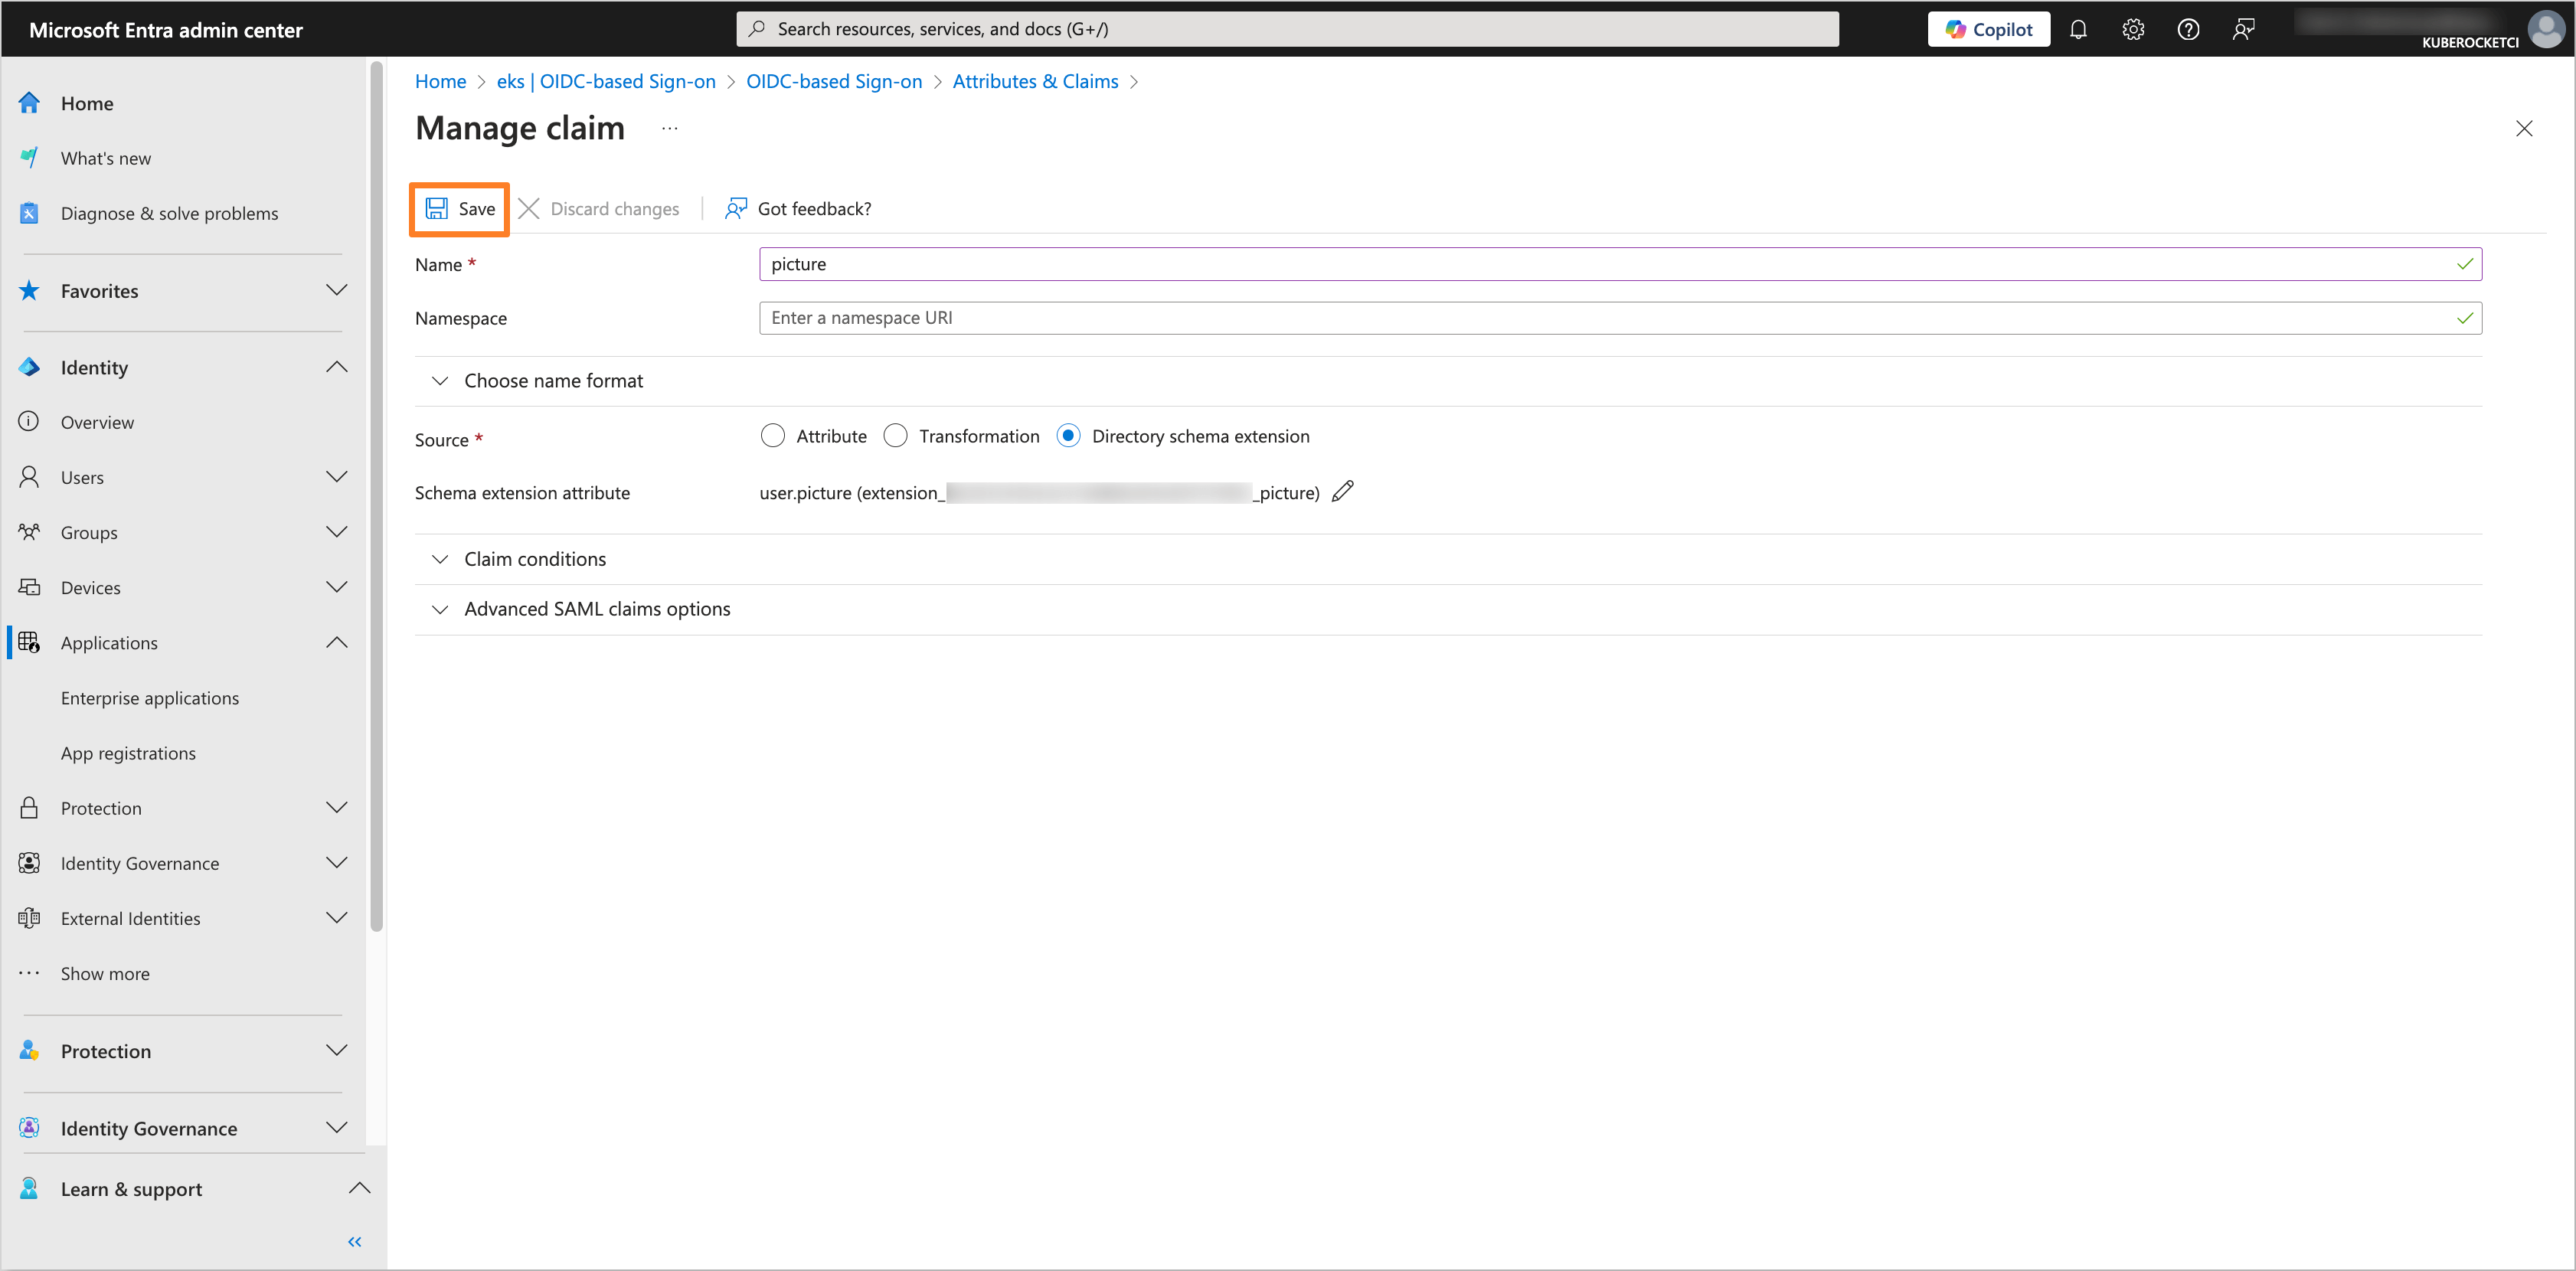
Task: Select the Attribute radio button
Action: (770, 435)
